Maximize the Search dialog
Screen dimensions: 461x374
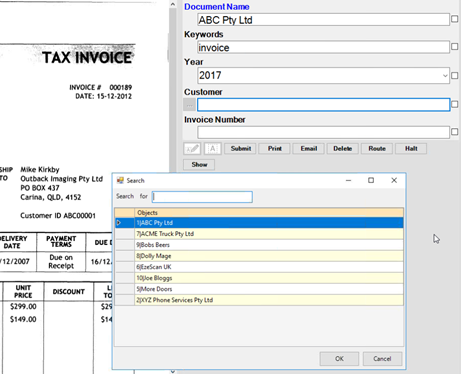click(371, 180)
